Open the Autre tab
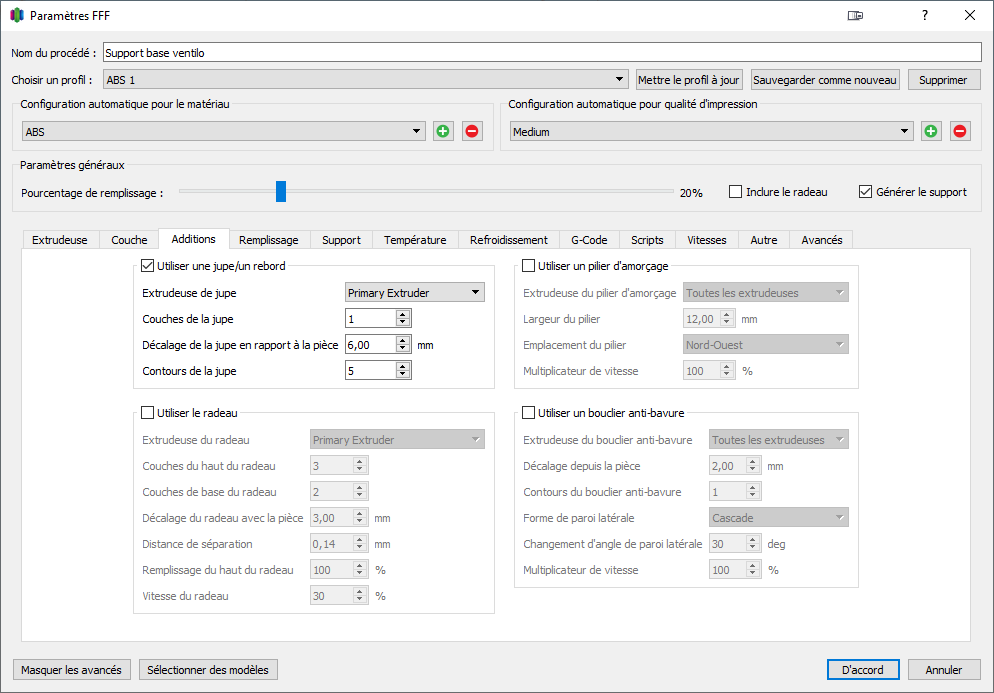Screen dimensions: 994x693 click(x=764, y=240)
